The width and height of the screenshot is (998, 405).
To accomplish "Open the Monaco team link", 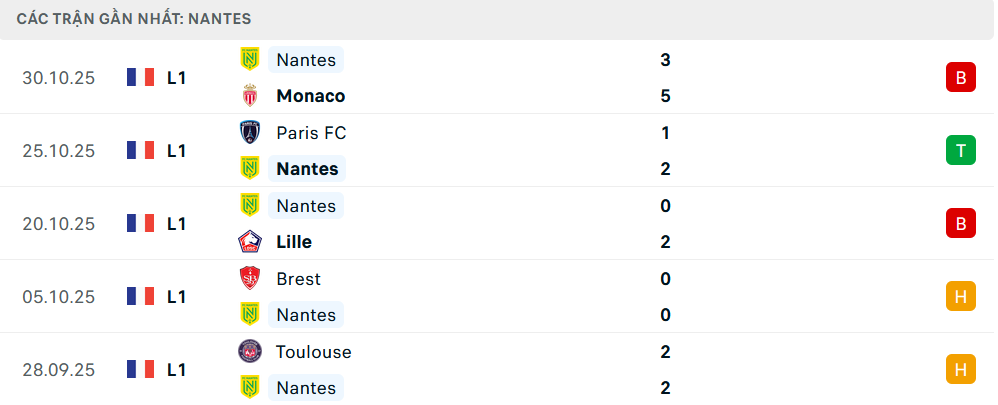I will pos(310,96).
